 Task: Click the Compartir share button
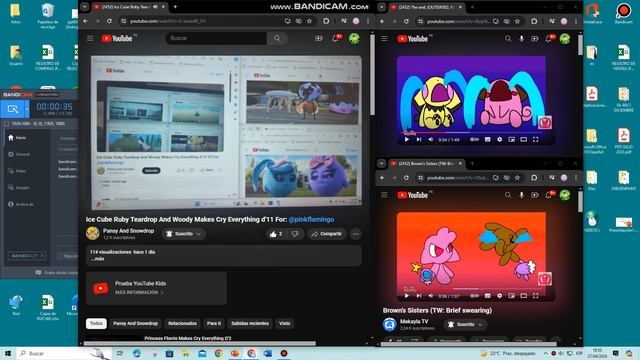(327, 234)
